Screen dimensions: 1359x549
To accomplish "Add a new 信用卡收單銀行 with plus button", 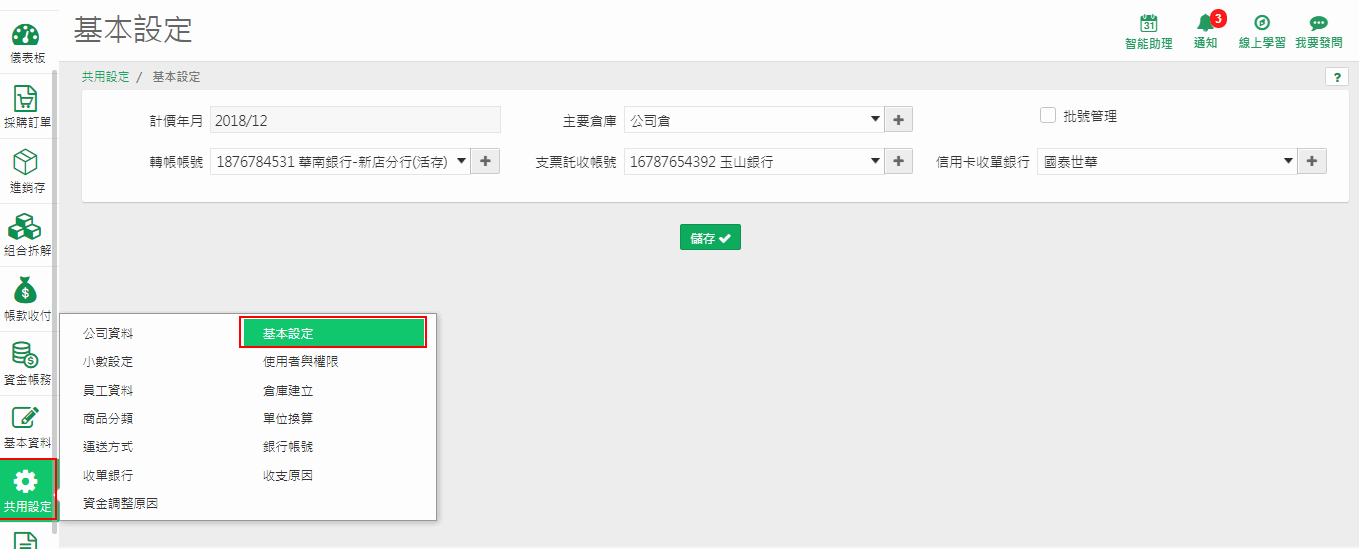I will click(1311, 161).
